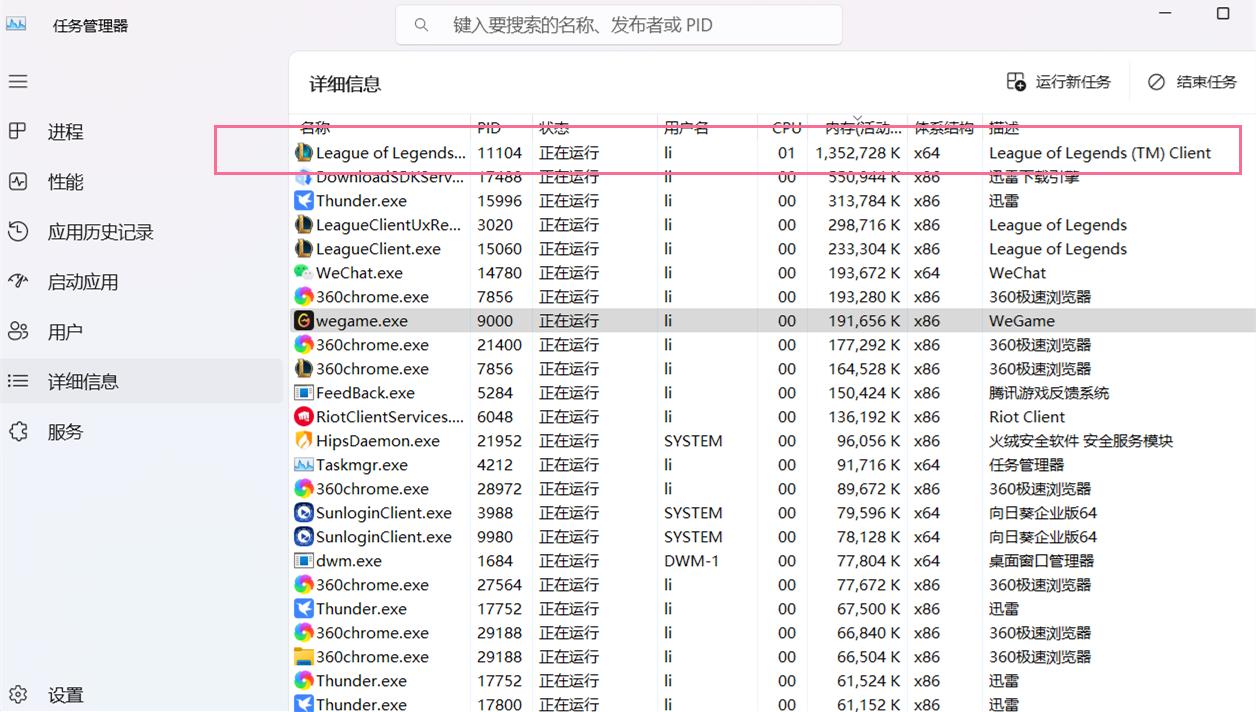Click the 进程 processes icon in sidebar

tap(18, 131)
